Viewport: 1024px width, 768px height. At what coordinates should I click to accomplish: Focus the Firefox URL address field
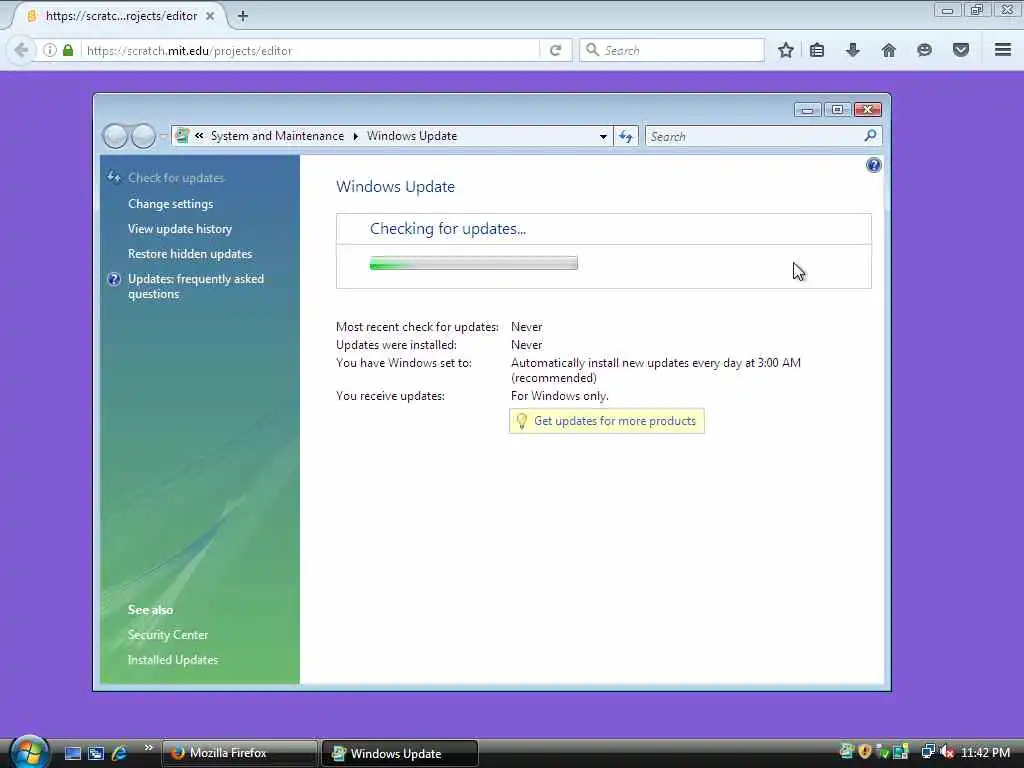pos(310,50)
